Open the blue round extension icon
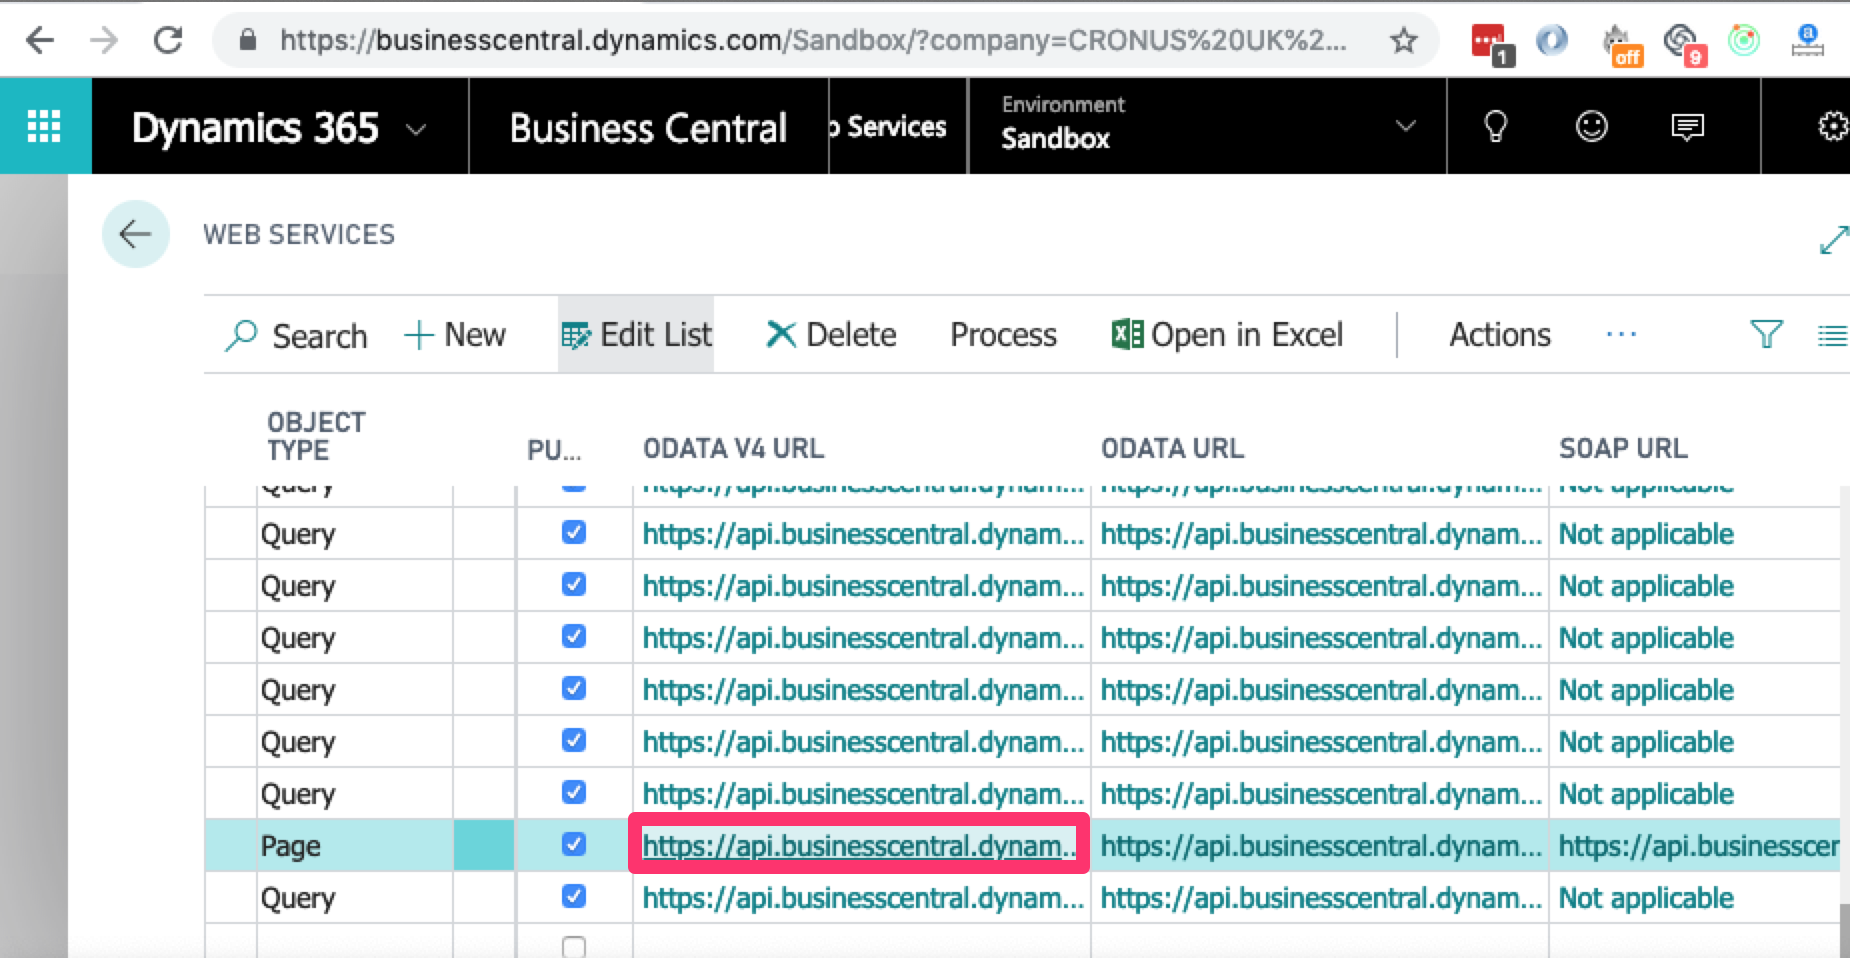This screenshot has height=958, width=1850. click(x=1552, y=40)
